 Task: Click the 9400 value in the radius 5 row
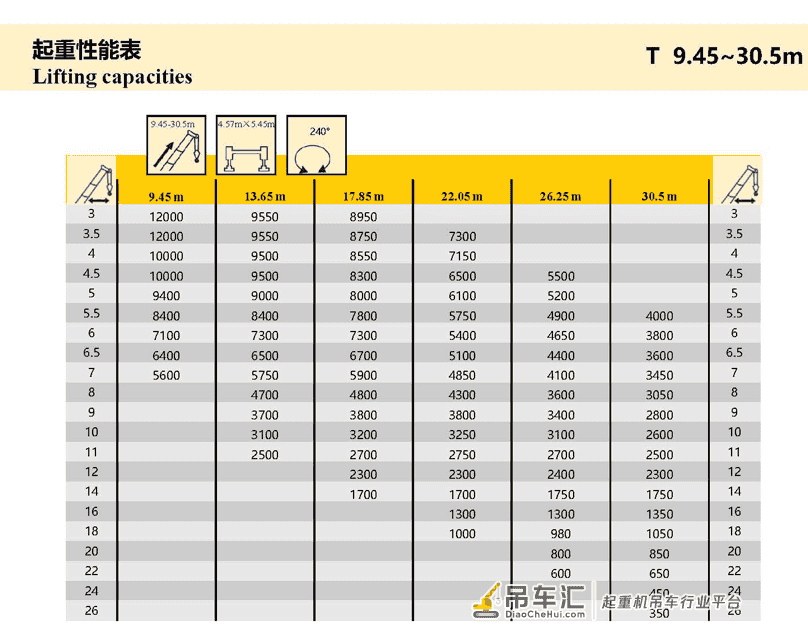click(166, 296)
